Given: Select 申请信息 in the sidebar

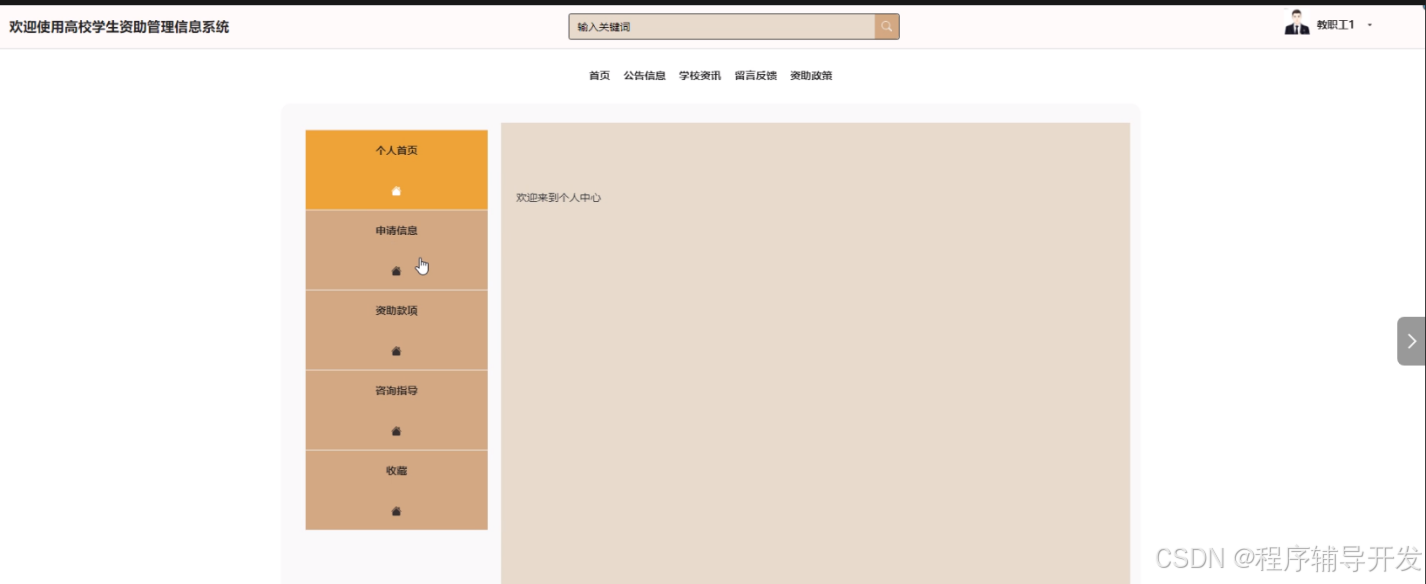Looking at the screenshot, I should click(x=396, y=250).
